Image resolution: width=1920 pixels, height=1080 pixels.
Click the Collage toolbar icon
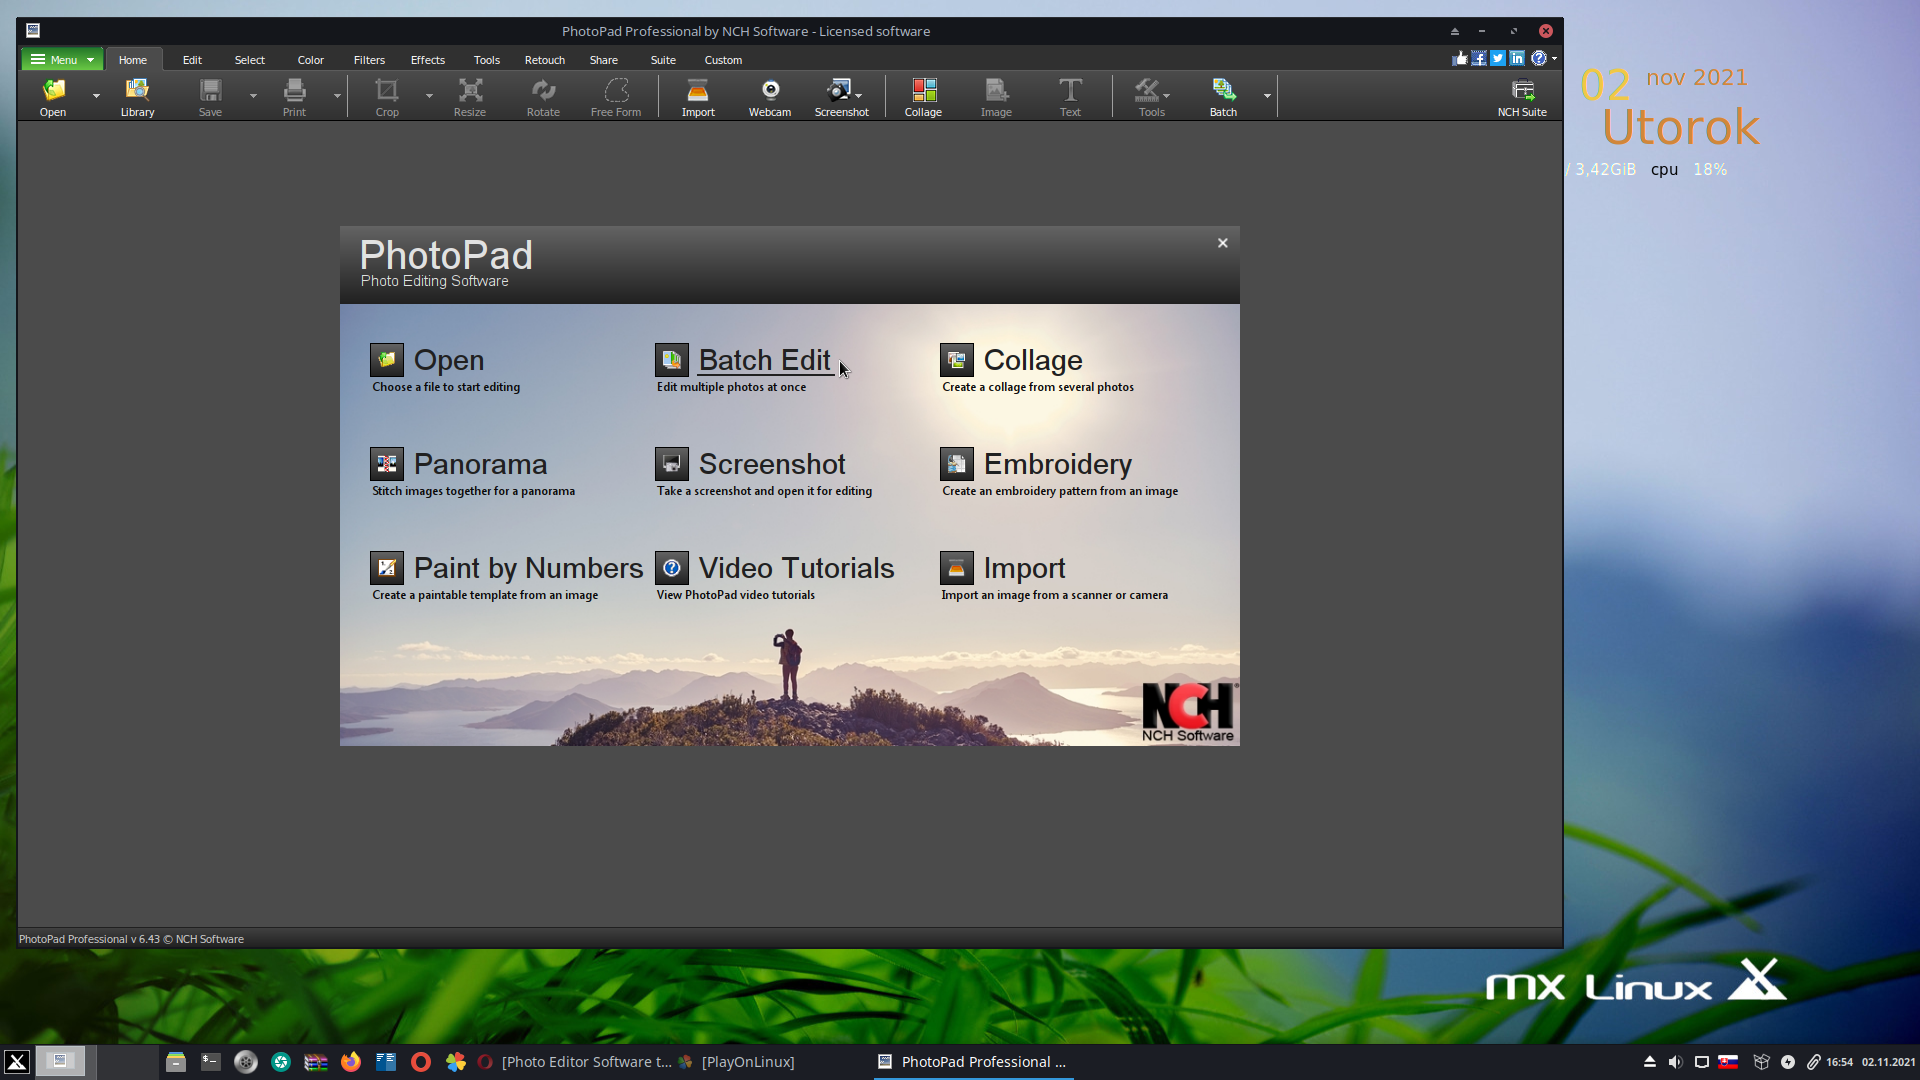click(923, 97)
